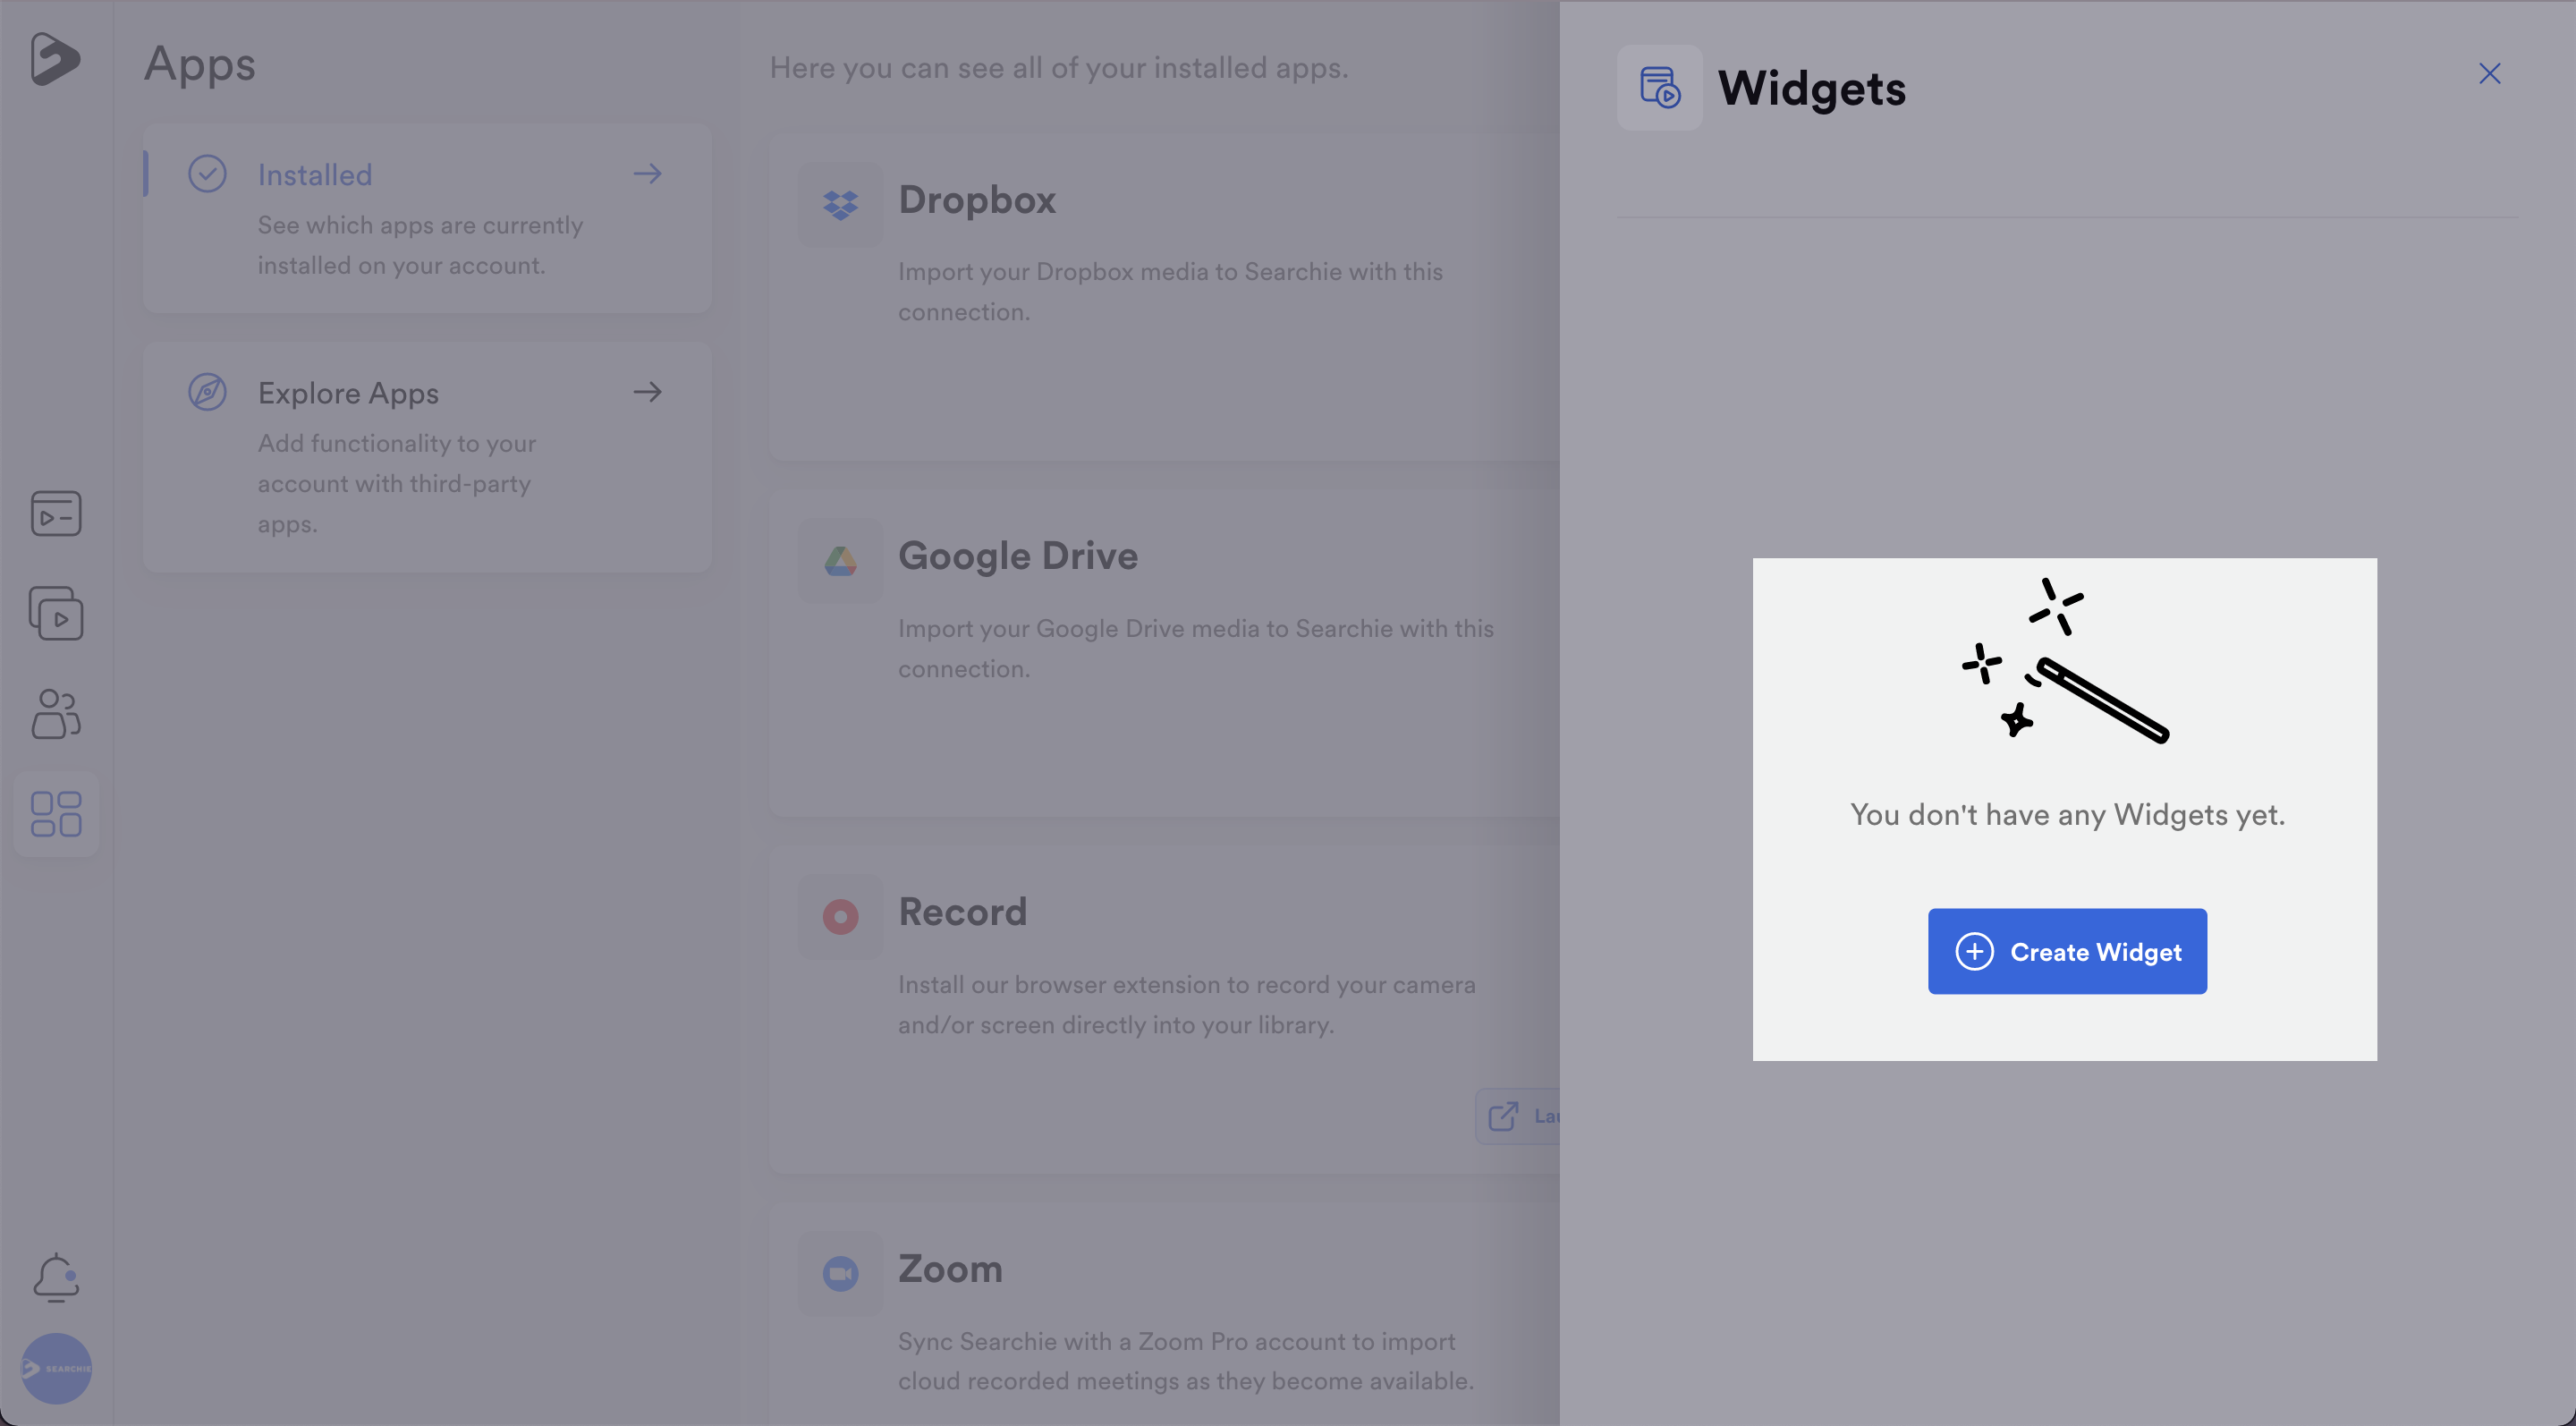Image resolution: width=2576 pixels, height=1426 pixels.
Task: Click the Installed checkmark icon
Action: (x=207, y=174)
